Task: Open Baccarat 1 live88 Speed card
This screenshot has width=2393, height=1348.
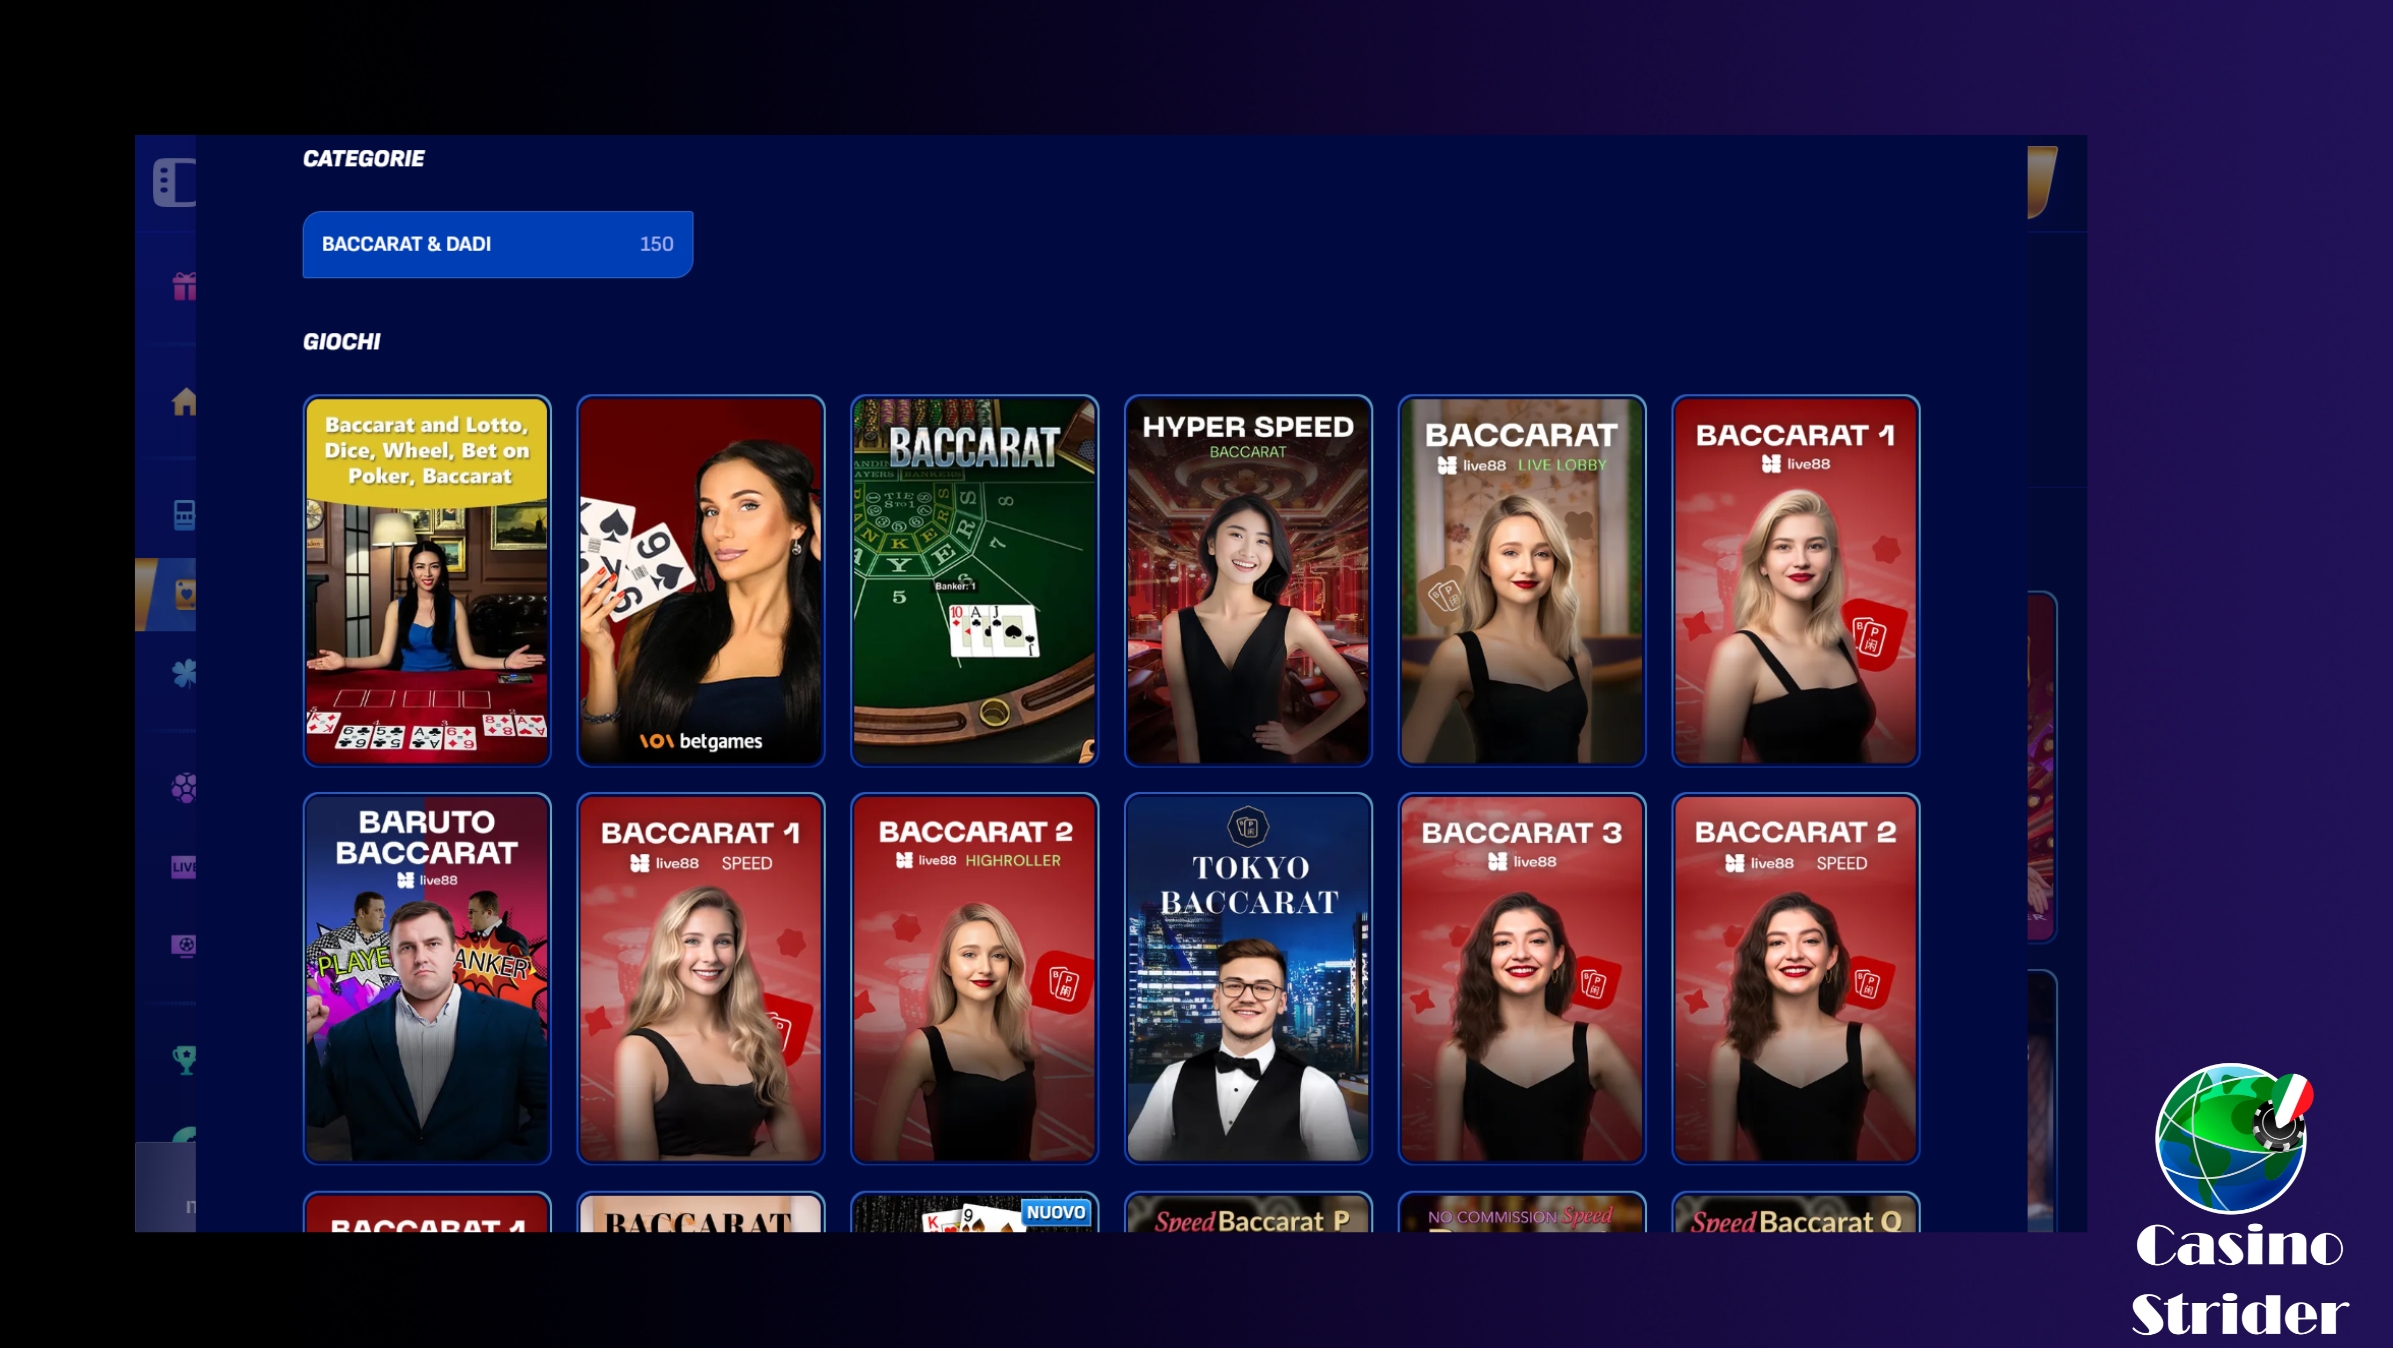Action: 701,979
